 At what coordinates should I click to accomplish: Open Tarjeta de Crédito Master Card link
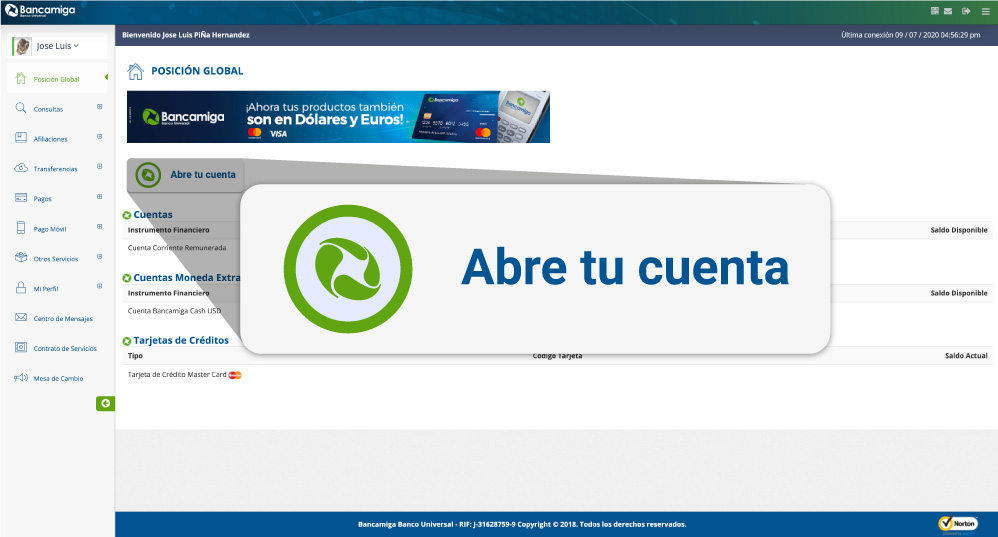point(177,374)
